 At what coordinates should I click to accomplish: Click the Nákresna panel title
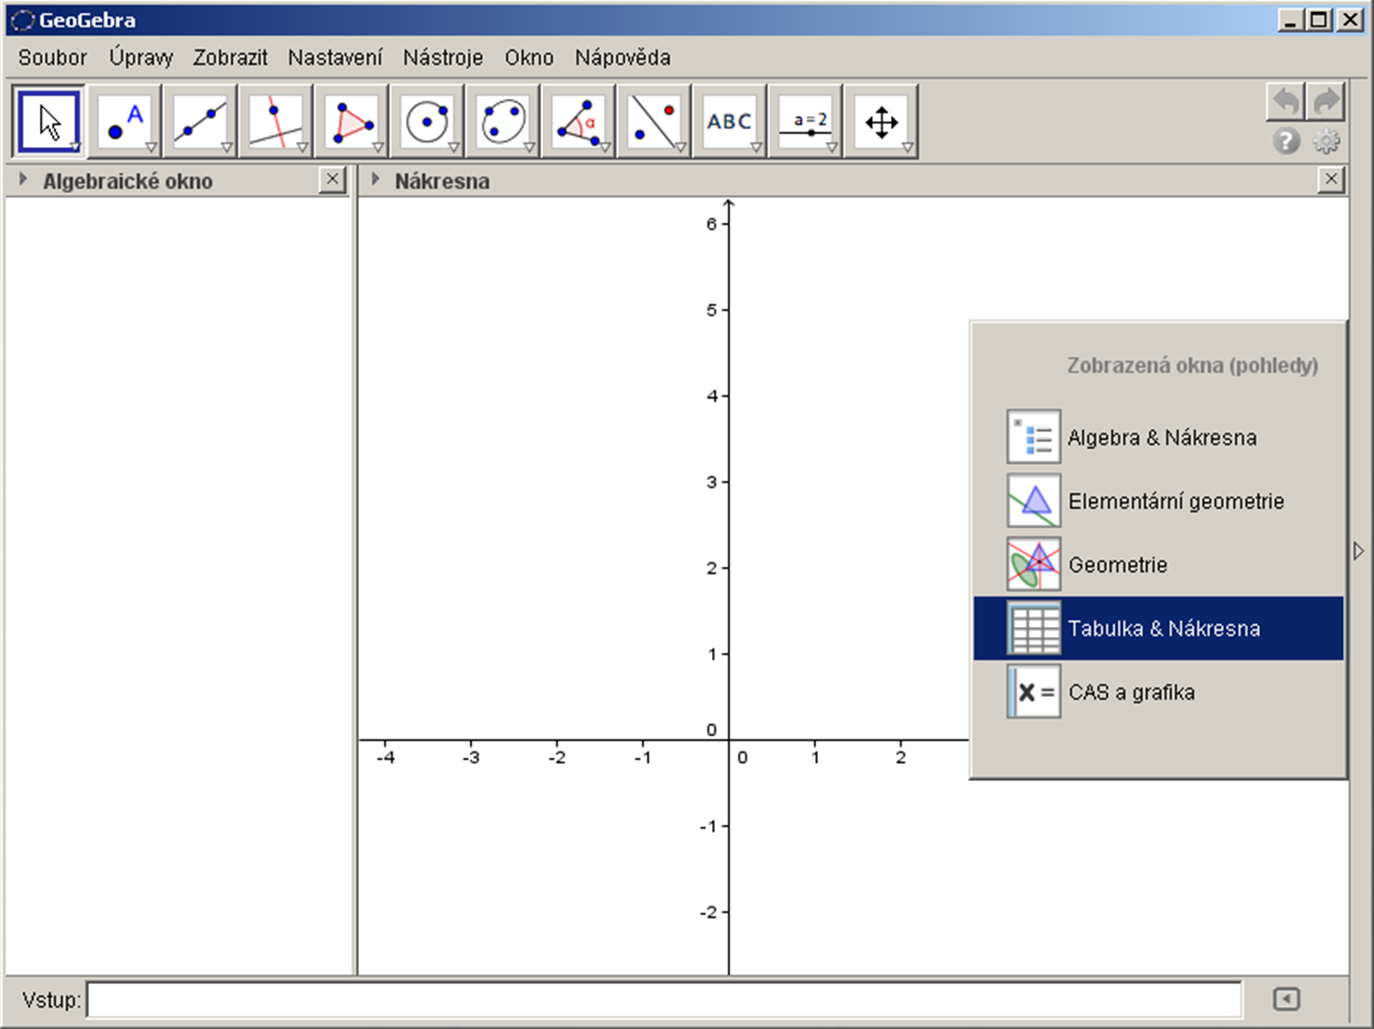tap(442, 181)
